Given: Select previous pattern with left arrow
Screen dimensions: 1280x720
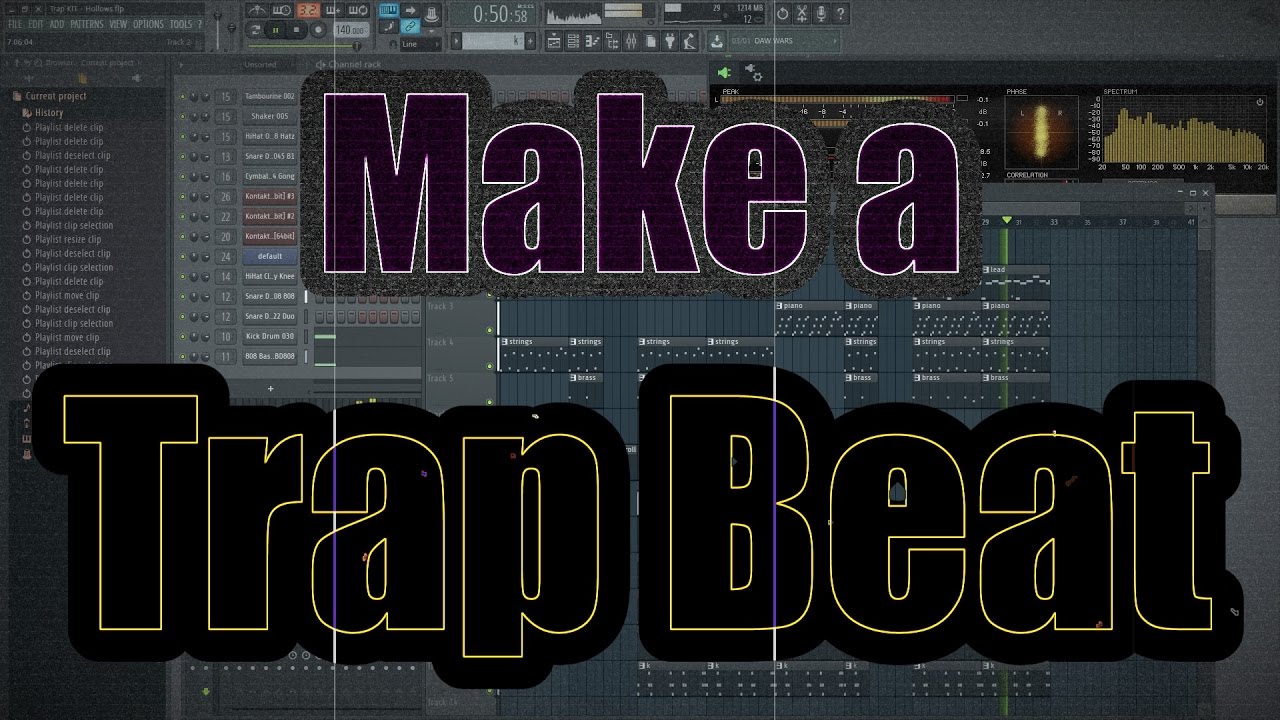Looking at the screenshot, I should [457, 40].
